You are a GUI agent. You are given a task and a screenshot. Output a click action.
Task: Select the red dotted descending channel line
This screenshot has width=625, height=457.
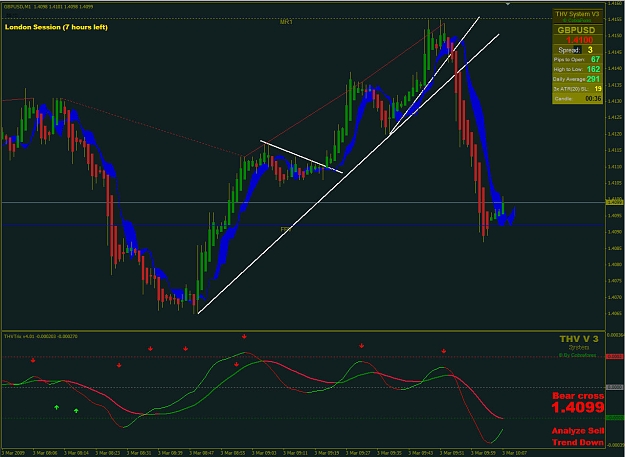pyautogui.click(x=153, y=127)
